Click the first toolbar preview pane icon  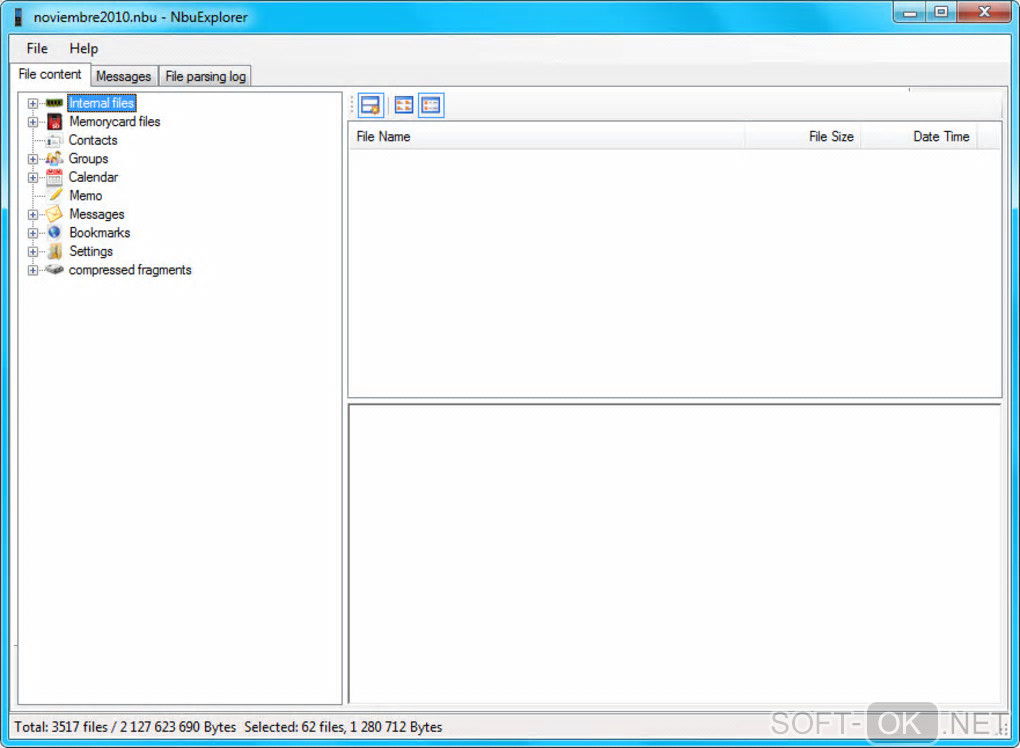pos(371,105)
